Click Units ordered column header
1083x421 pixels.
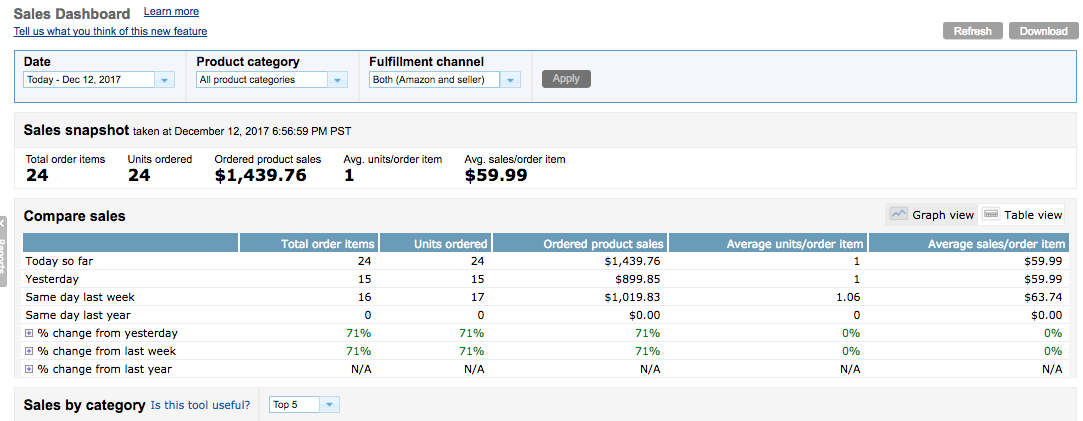pyautogui.click(x=436, y=244)
